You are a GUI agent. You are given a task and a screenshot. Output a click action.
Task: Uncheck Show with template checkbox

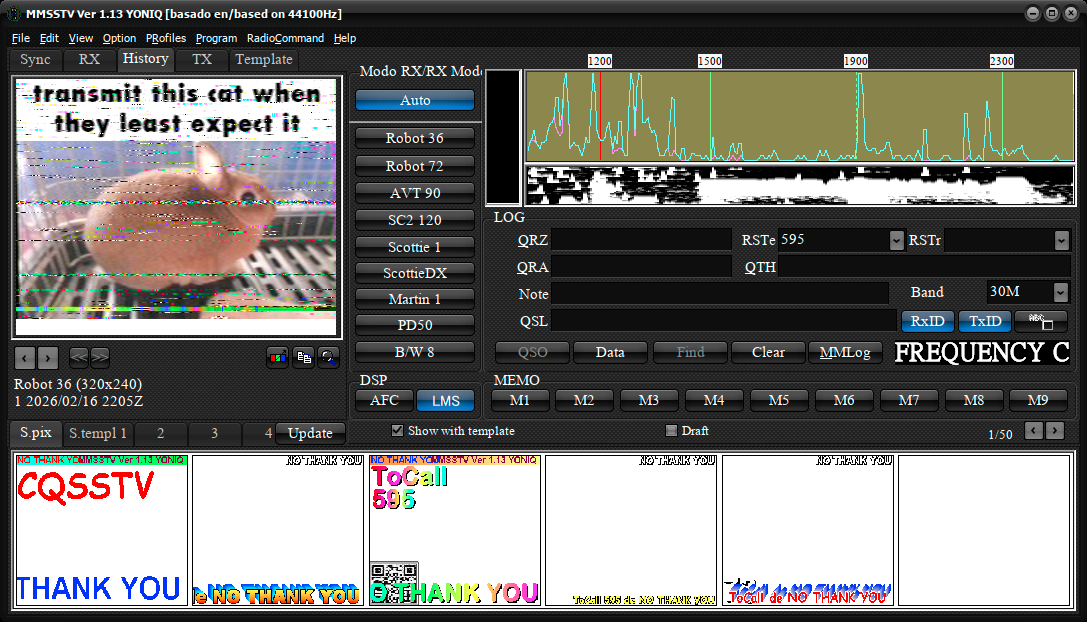(398, 431)
